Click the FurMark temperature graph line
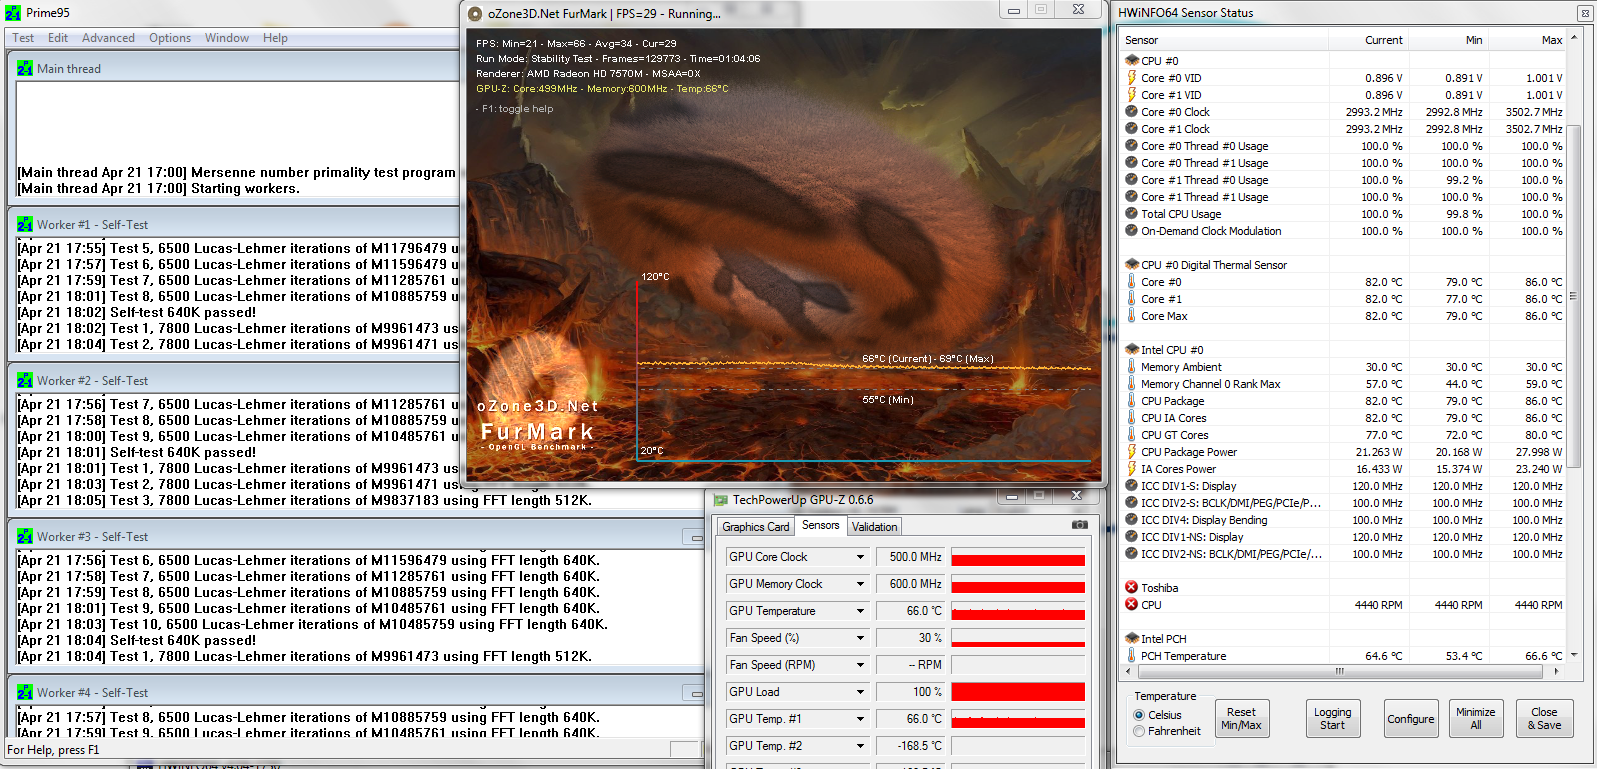The height and width of the screenshot is (769, 1597). (x=864, y=365)
